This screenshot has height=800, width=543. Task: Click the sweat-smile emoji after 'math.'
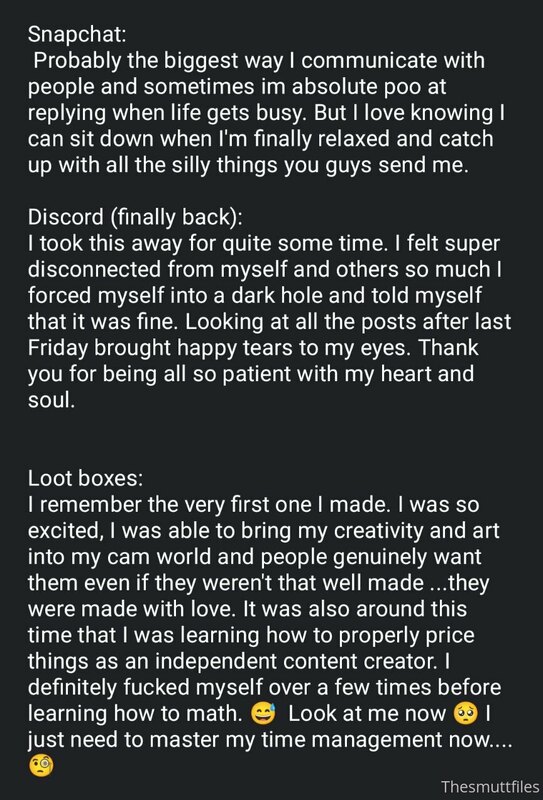263,713
